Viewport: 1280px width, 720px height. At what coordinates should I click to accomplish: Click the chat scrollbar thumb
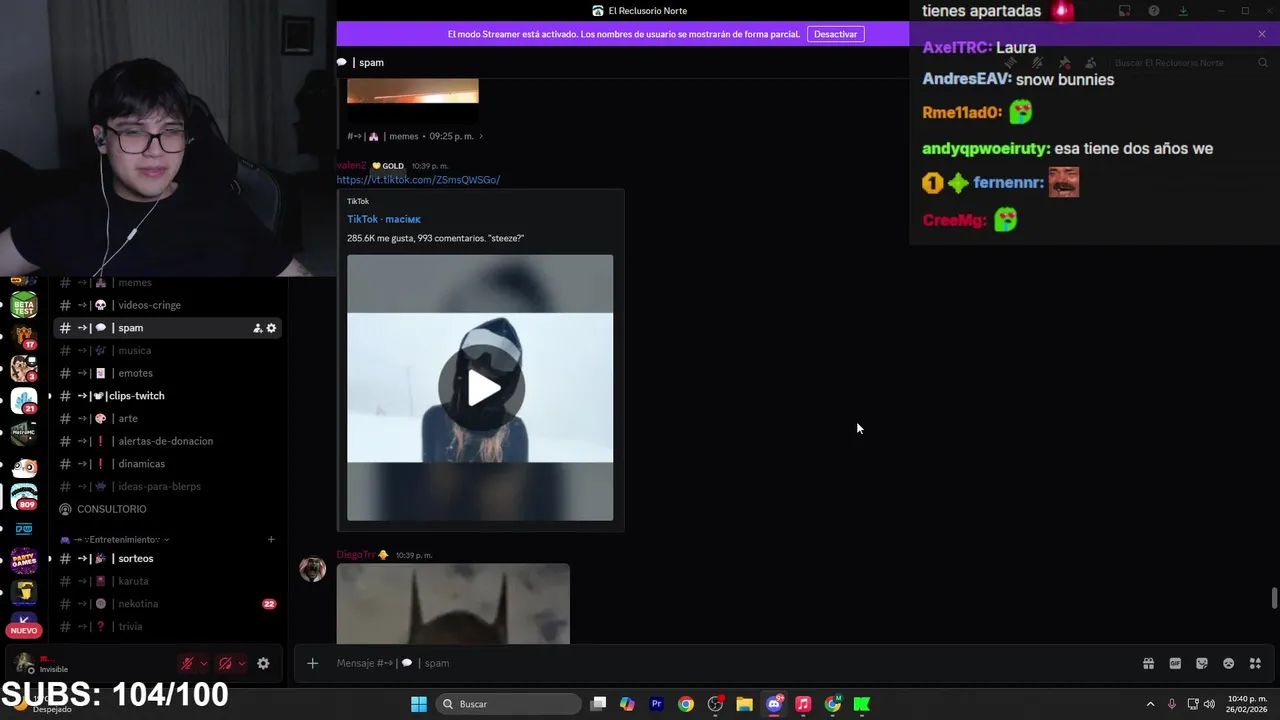point(1274,598)
